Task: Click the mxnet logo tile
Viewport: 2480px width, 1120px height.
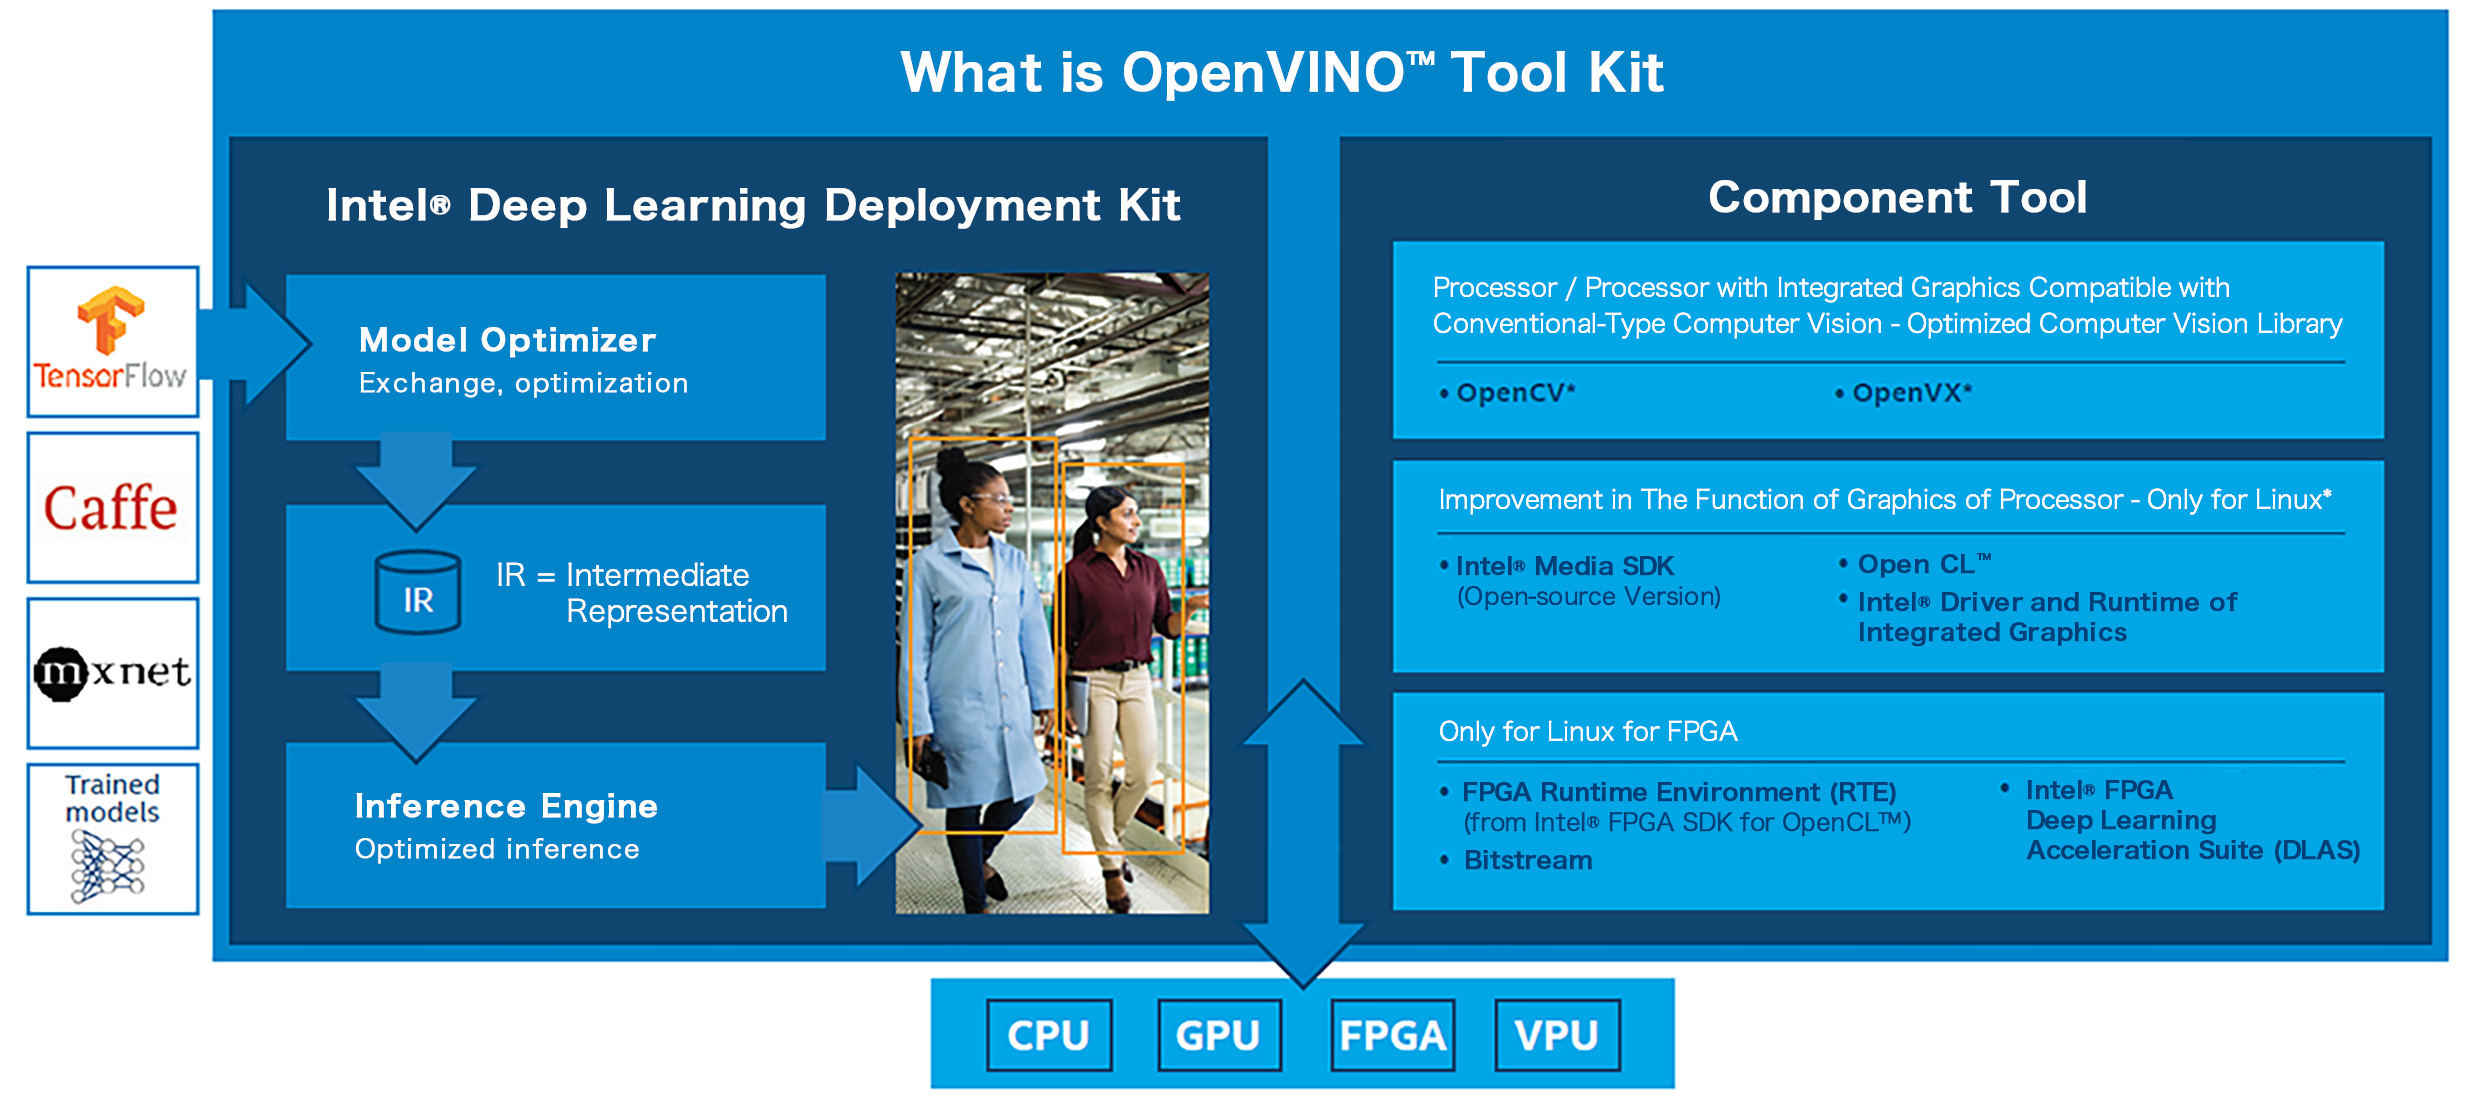Action: tap(113, 673)
